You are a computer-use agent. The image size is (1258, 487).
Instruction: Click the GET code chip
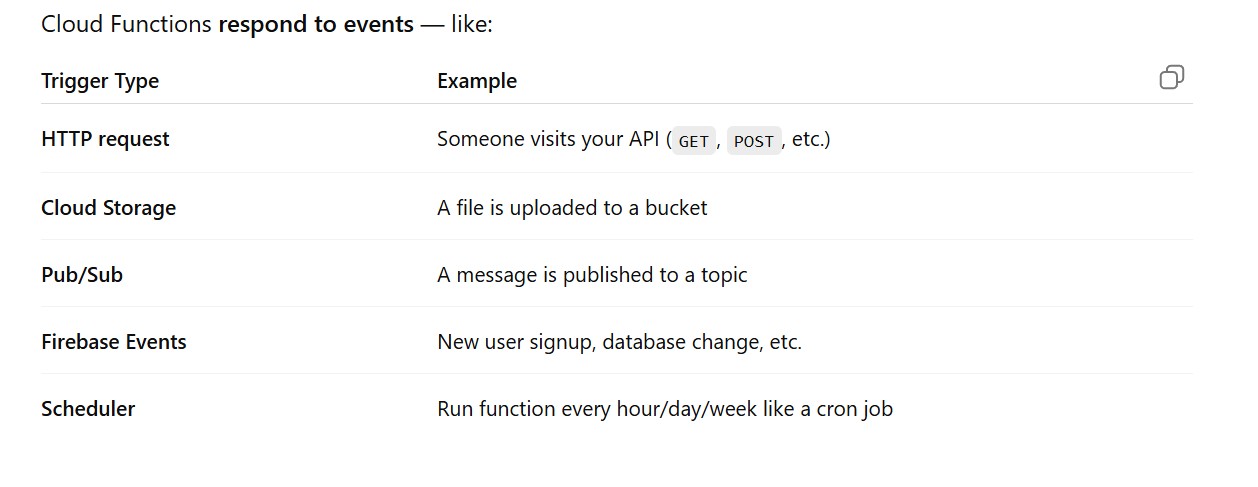point(693,141)
